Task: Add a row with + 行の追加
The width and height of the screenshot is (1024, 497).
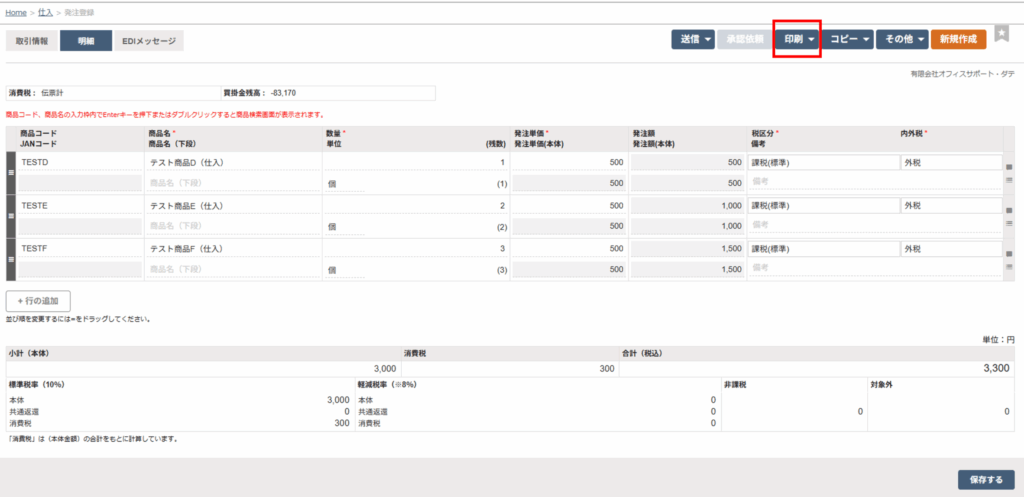Action: pyautogui.click(x=39, y=300)
